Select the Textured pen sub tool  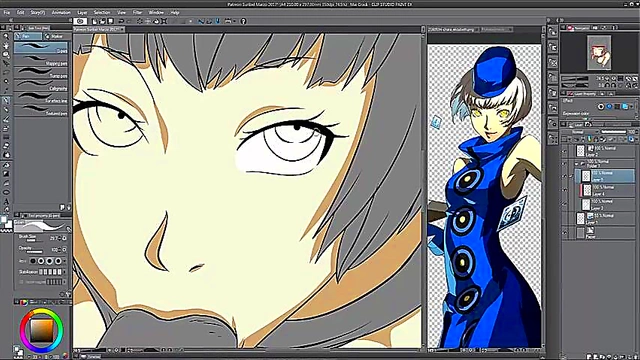[x=41, y=110]
